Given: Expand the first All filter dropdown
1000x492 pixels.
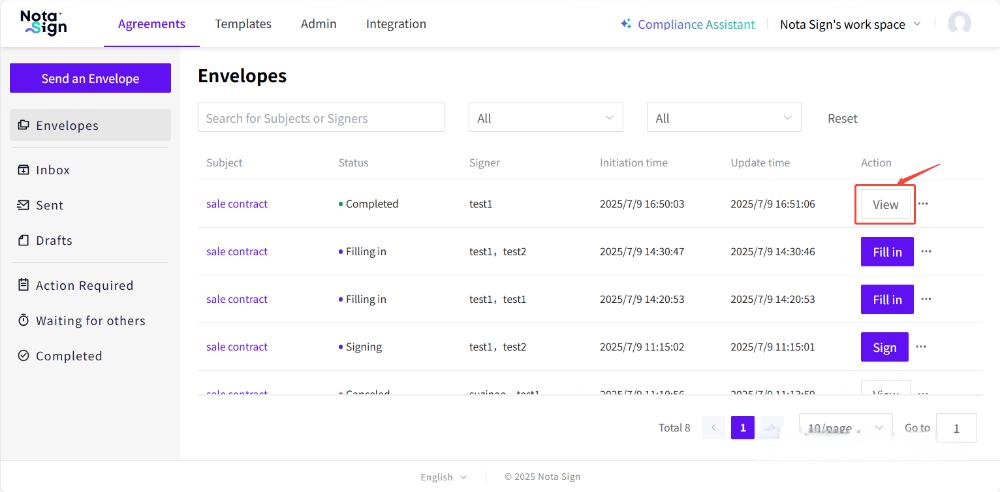Looking at the screenshot, I should pos(545,118).
